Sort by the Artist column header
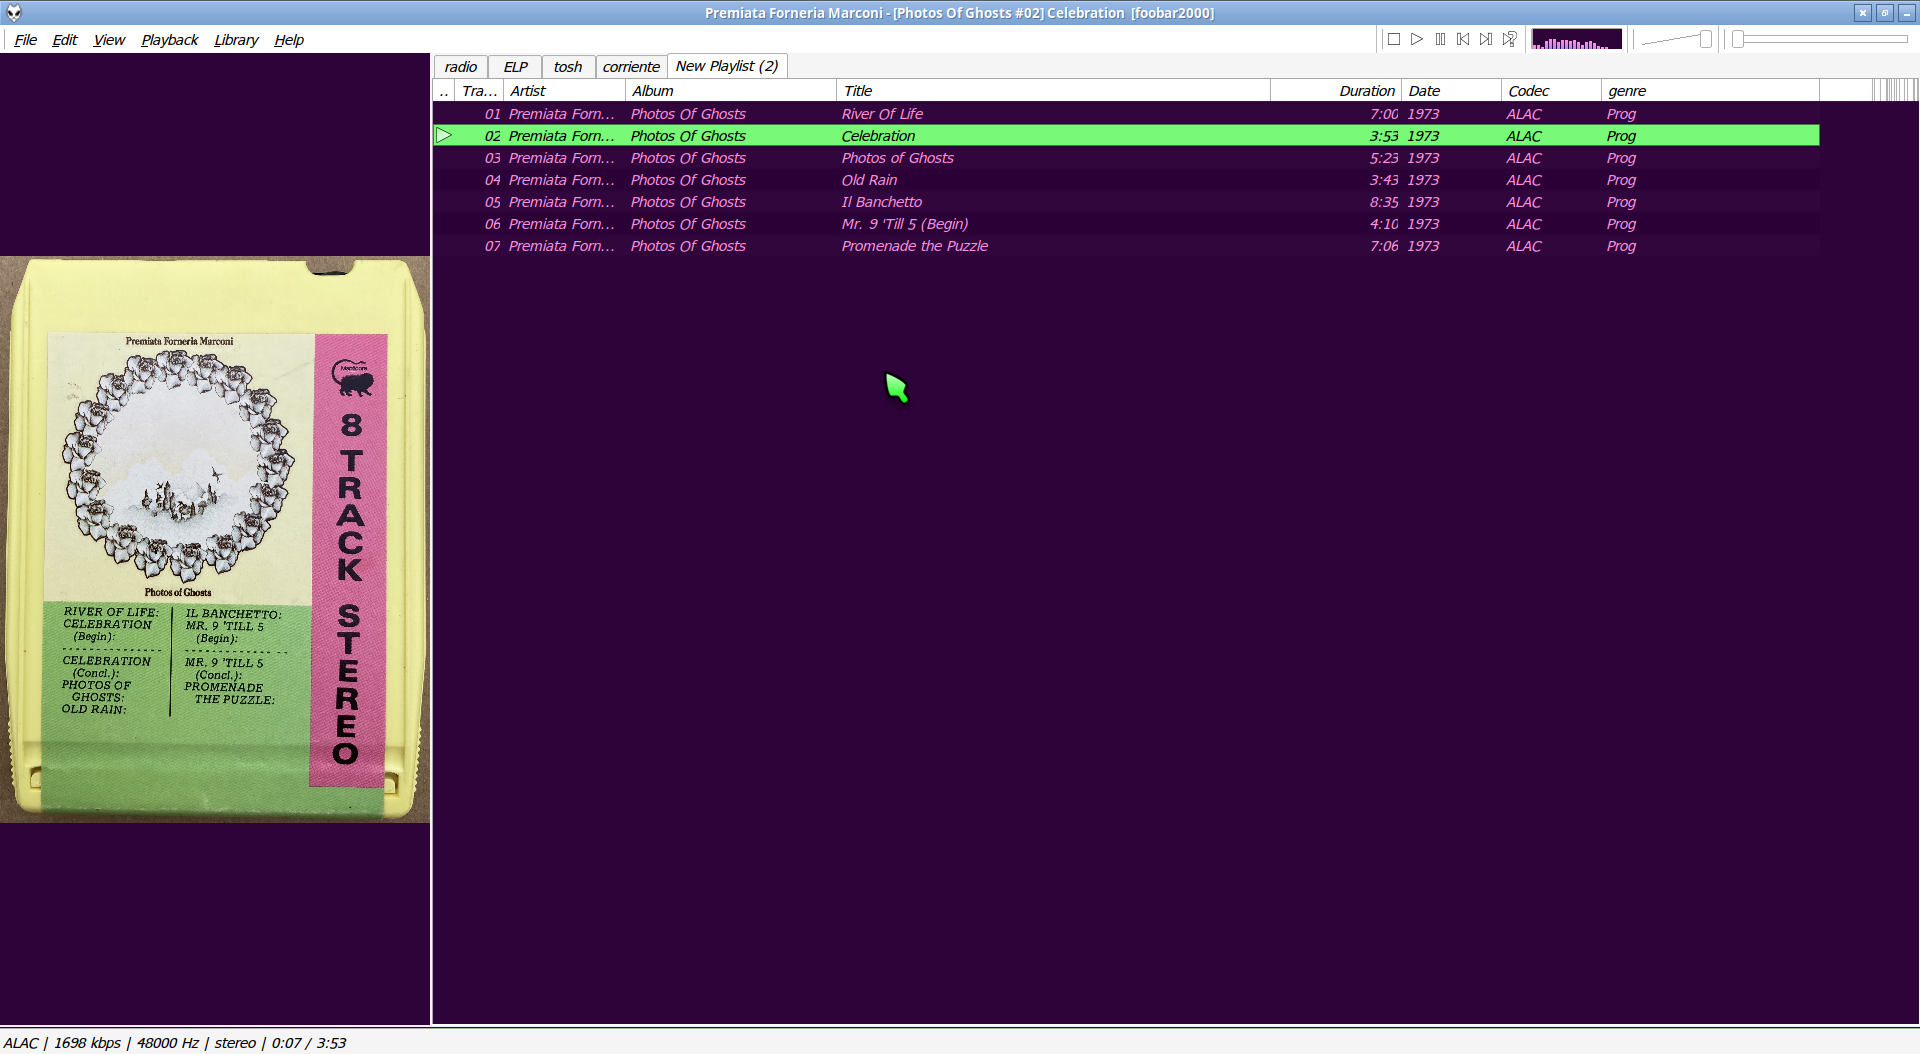1920x1054 pixels. [564, 91]
